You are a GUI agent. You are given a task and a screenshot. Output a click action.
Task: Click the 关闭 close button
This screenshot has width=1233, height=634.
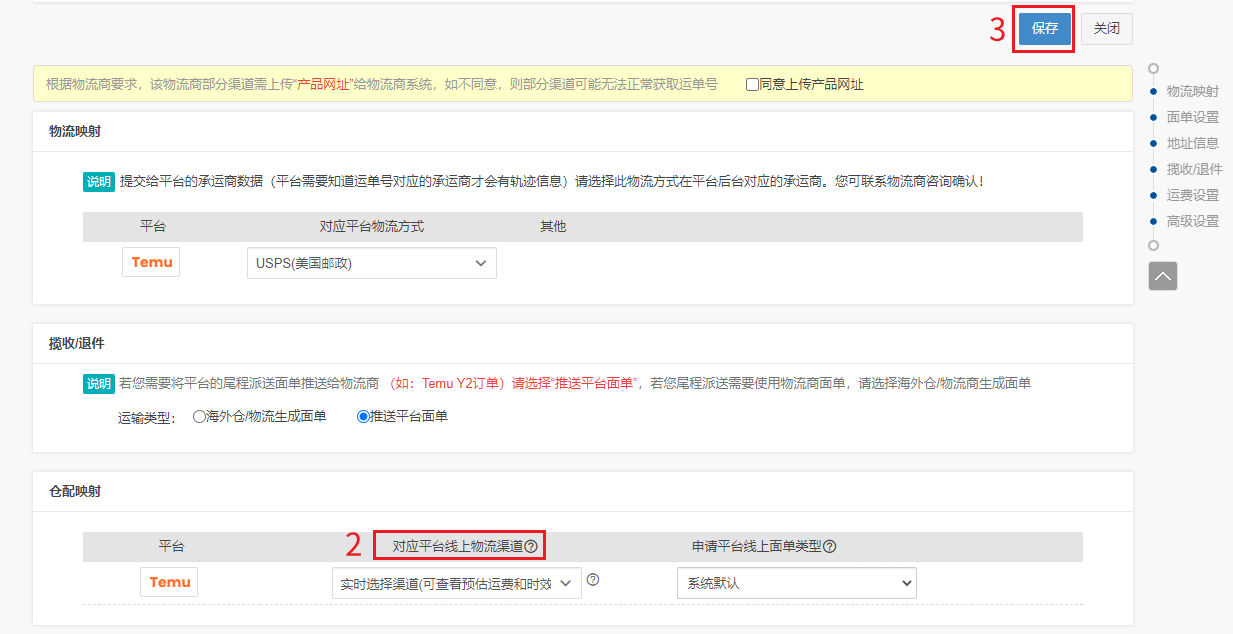pyautogui.click(x=1106, y=29)
